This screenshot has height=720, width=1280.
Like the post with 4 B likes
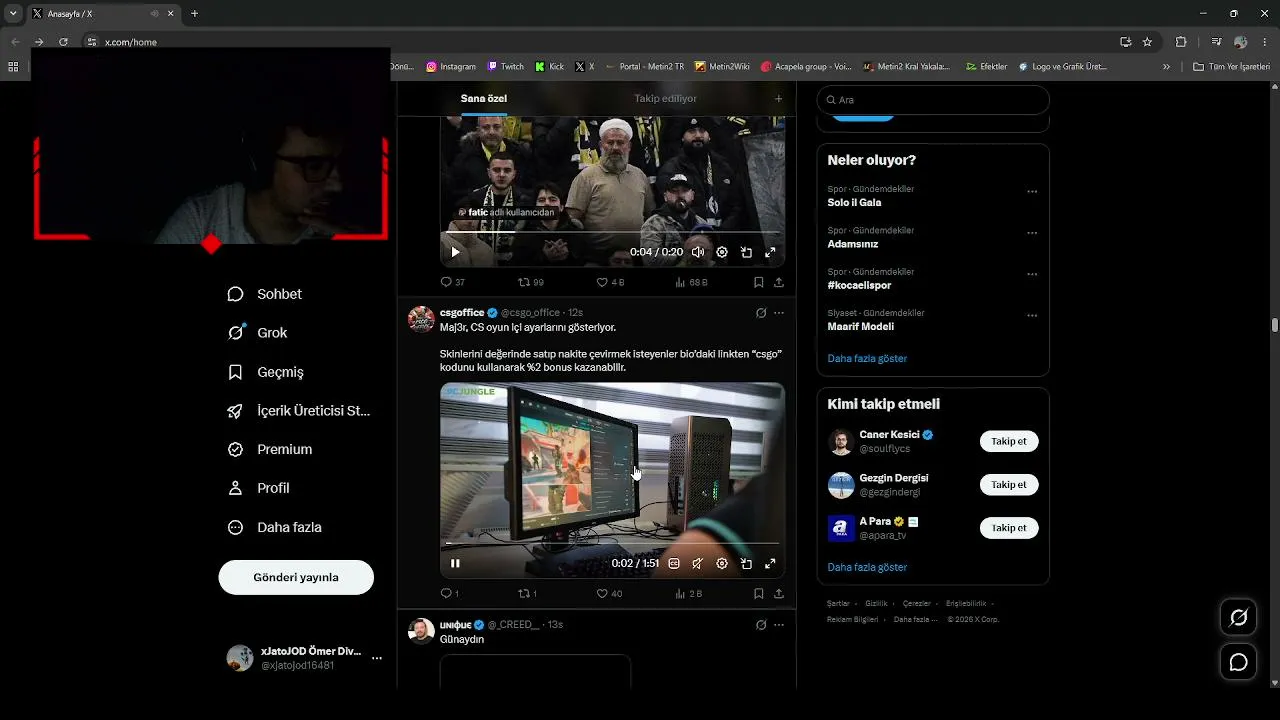(610, 282)
